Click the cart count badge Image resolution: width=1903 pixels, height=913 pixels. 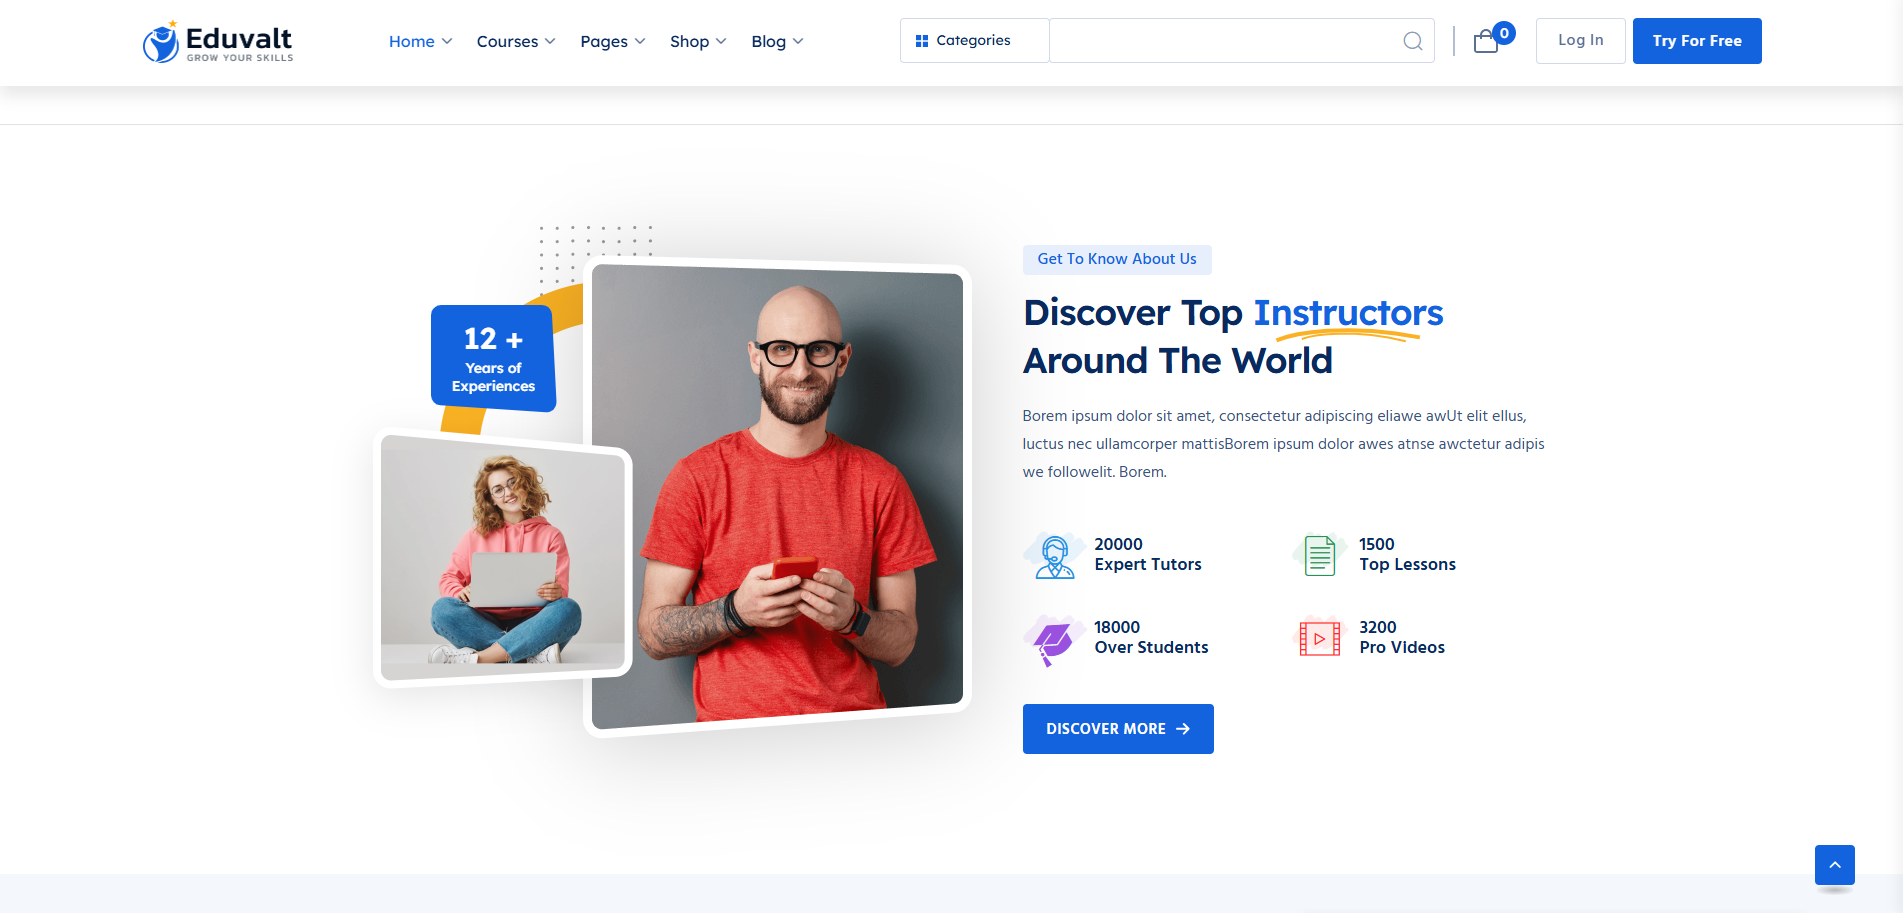[x=1504, y=33]
